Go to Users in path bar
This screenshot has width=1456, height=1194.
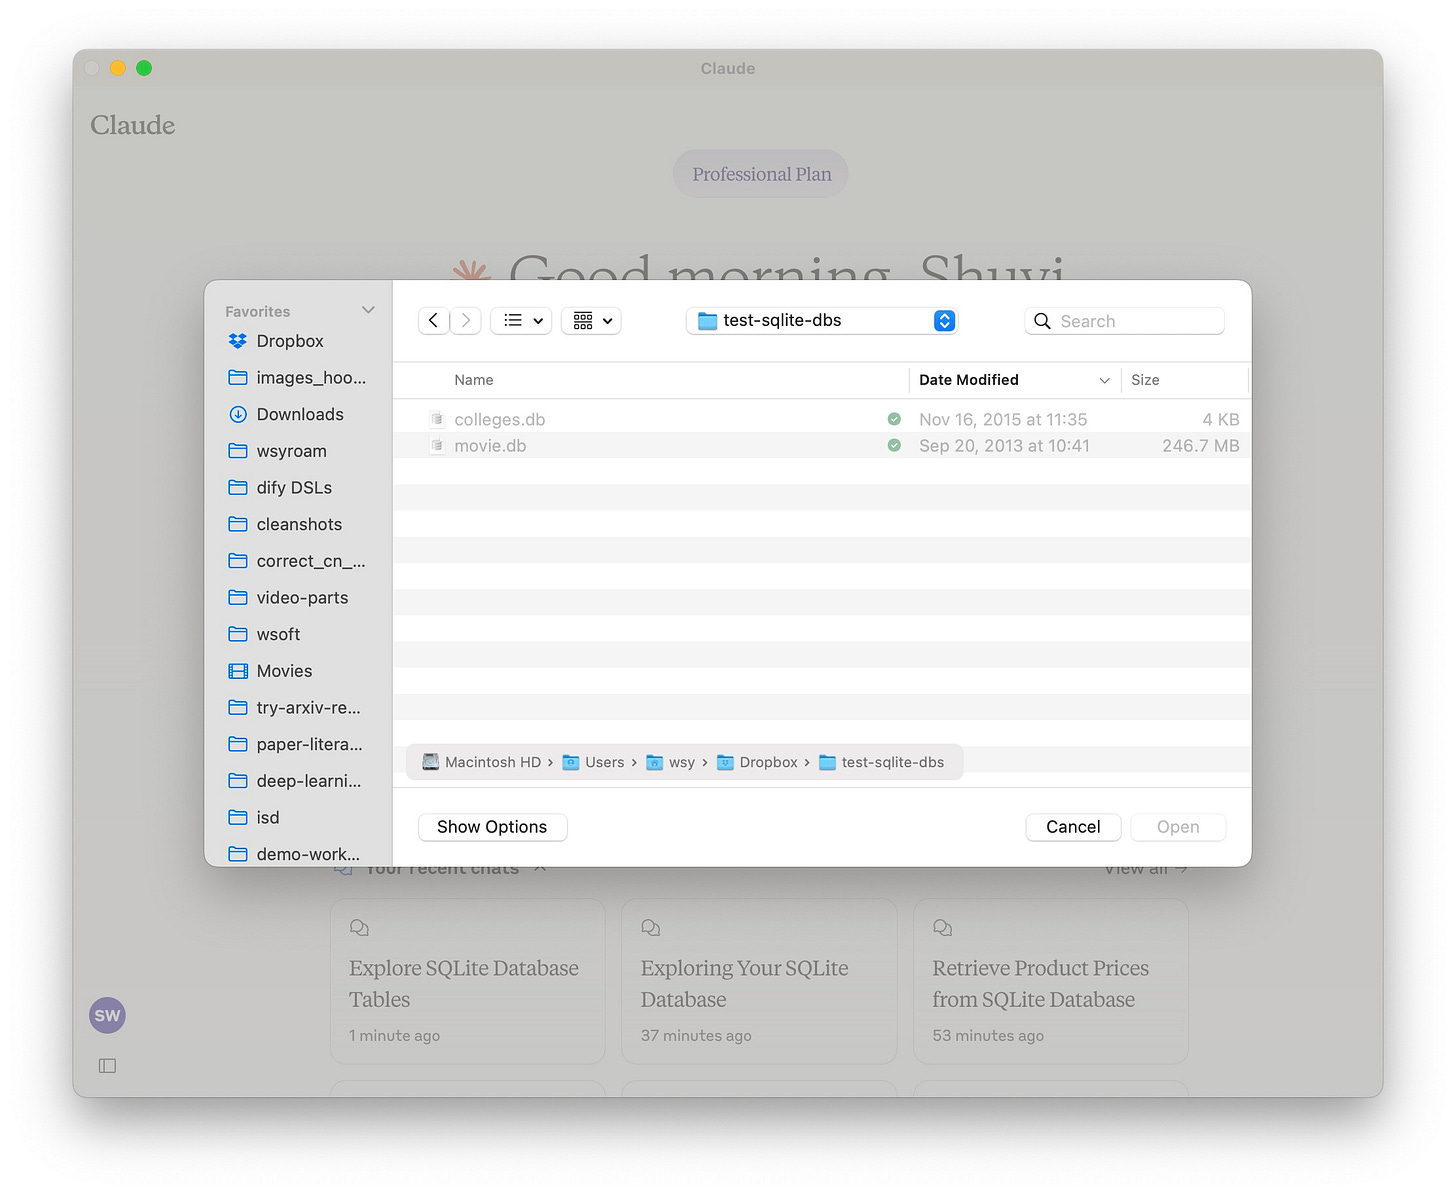594,762
